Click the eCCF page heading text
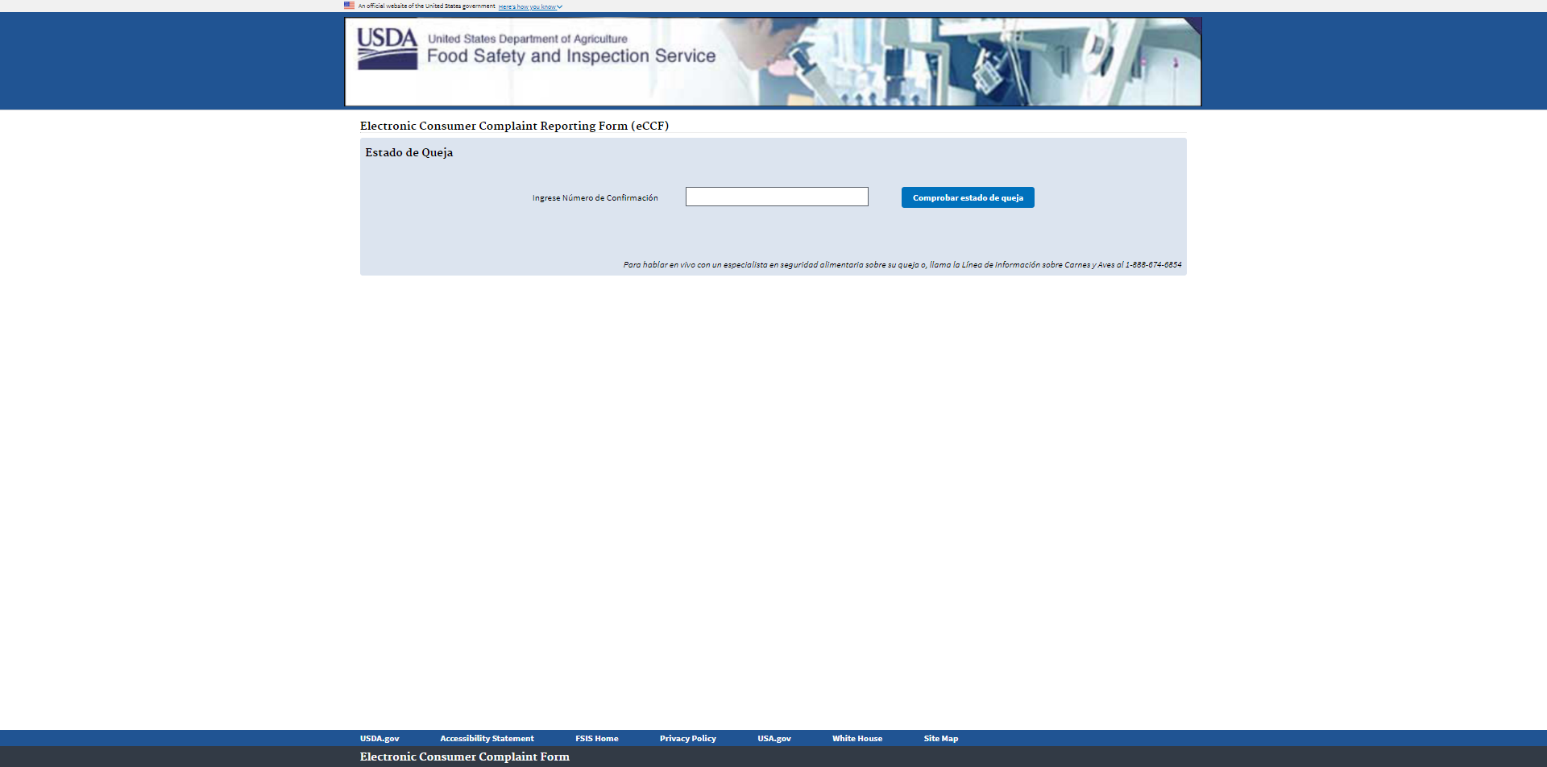 click(x=514, y=126)
